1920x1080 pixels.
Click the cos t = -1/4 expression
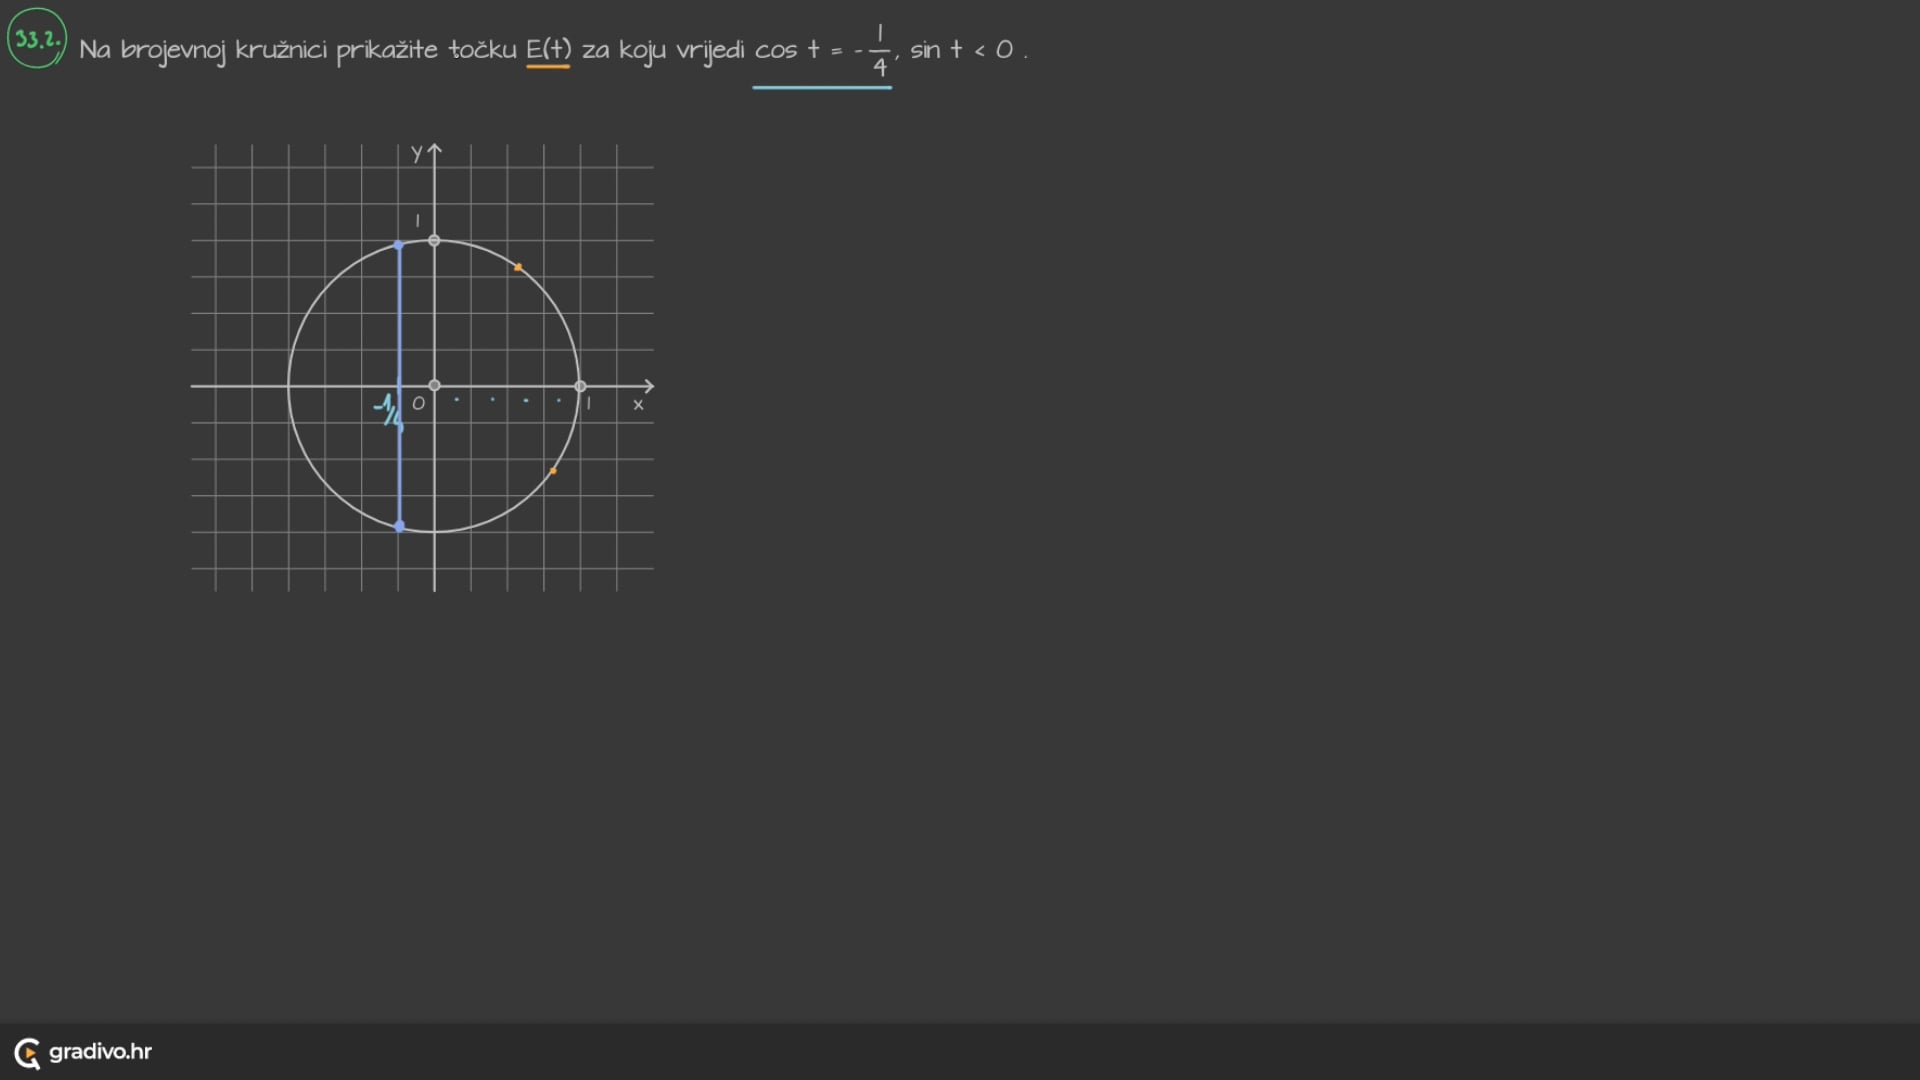(x=821, y=50)
